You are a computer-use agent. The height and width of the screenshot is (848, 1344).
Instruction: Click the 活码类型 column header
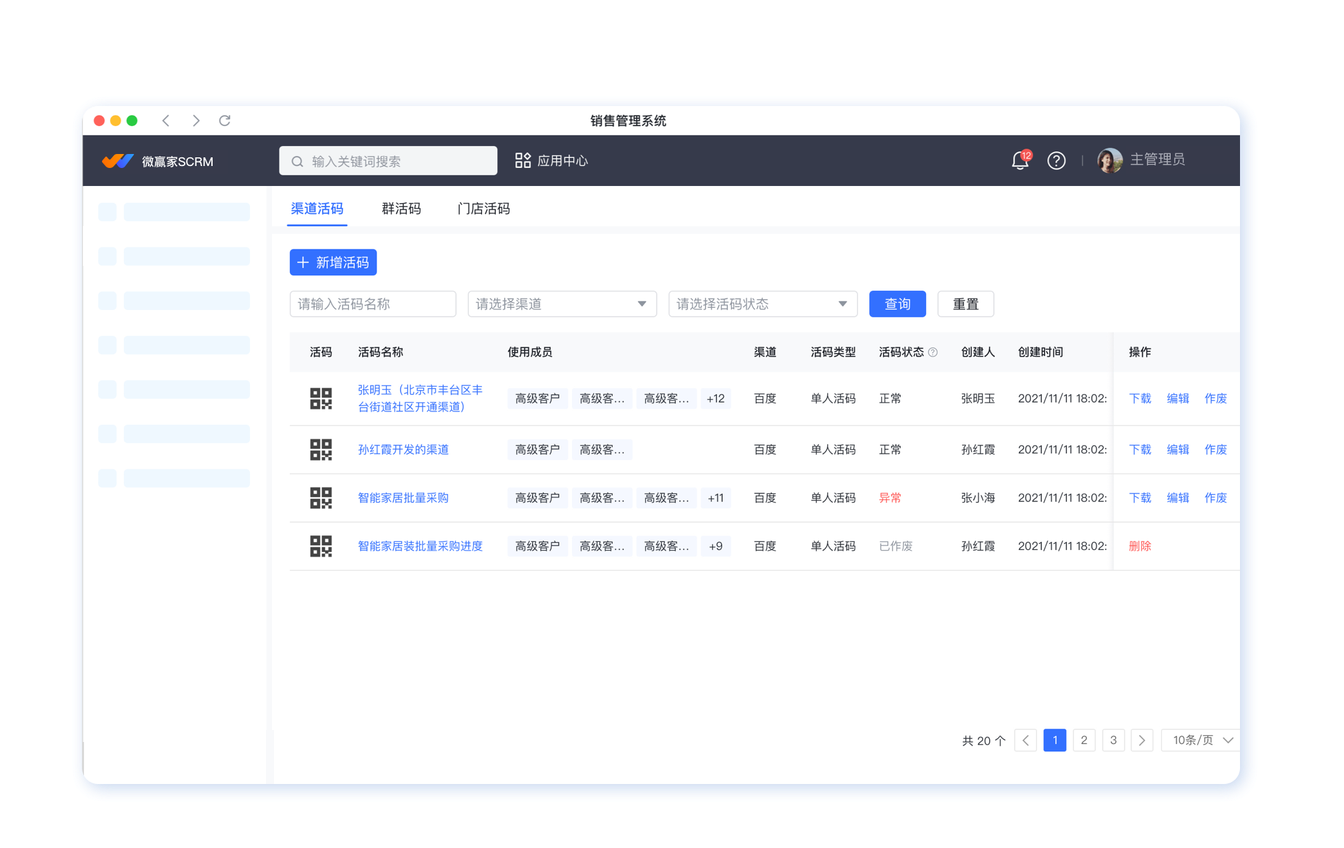click(x=833, y=352)
